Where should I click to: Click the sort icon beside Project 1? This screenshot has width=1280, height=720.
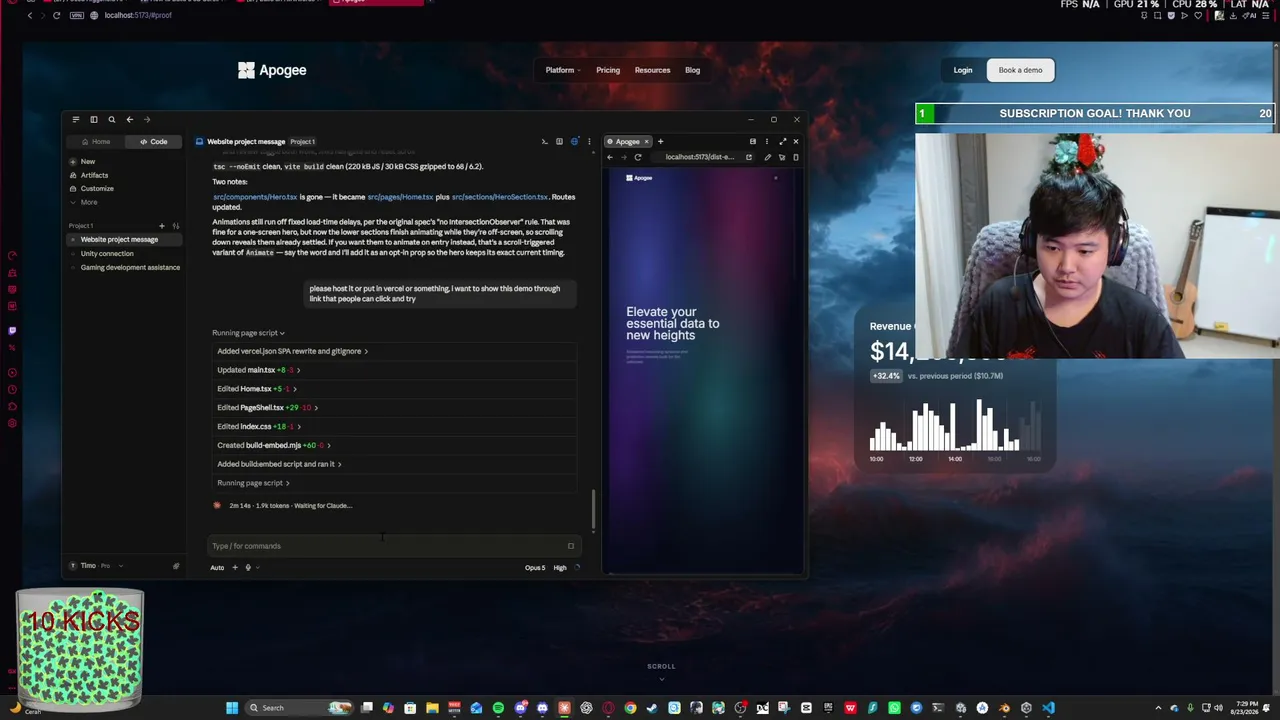[176, 226]
